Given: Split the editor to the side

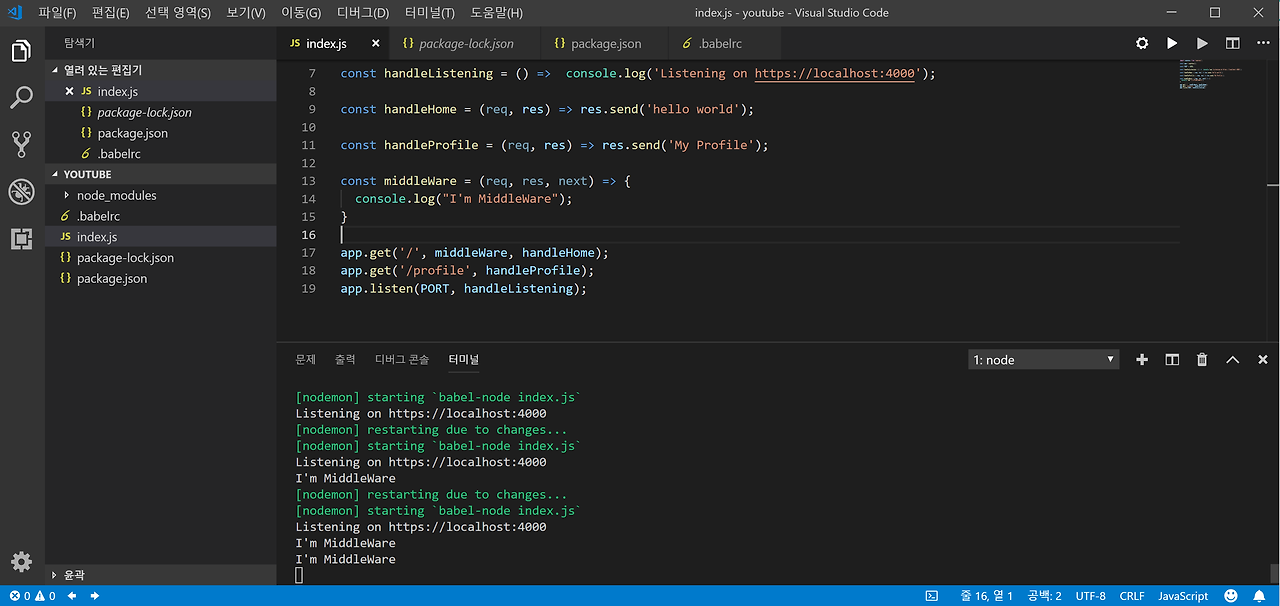Looking at the screenshot, I should tap(1232, 44).
